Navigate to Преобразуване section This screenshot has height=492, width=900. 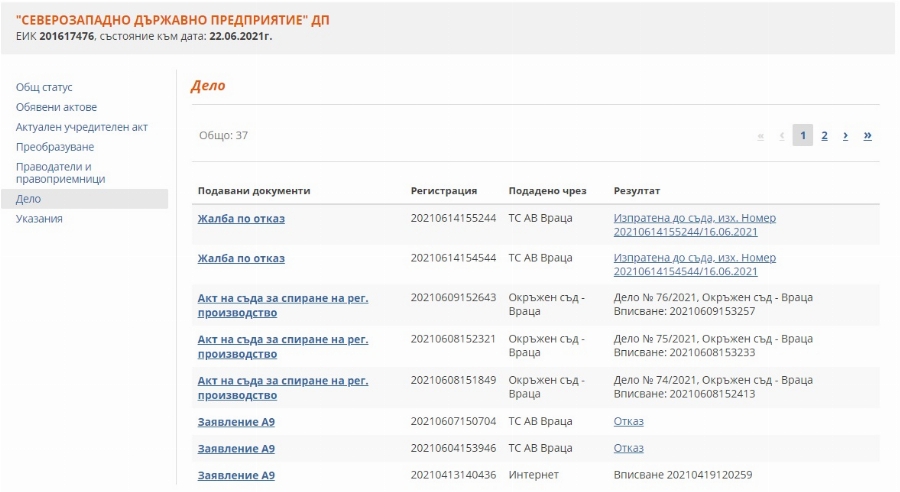tap(53, 147)
